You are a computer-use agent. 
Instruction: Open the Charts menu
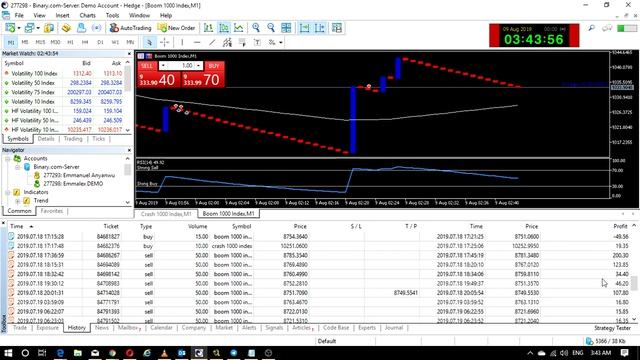point(87,15)
